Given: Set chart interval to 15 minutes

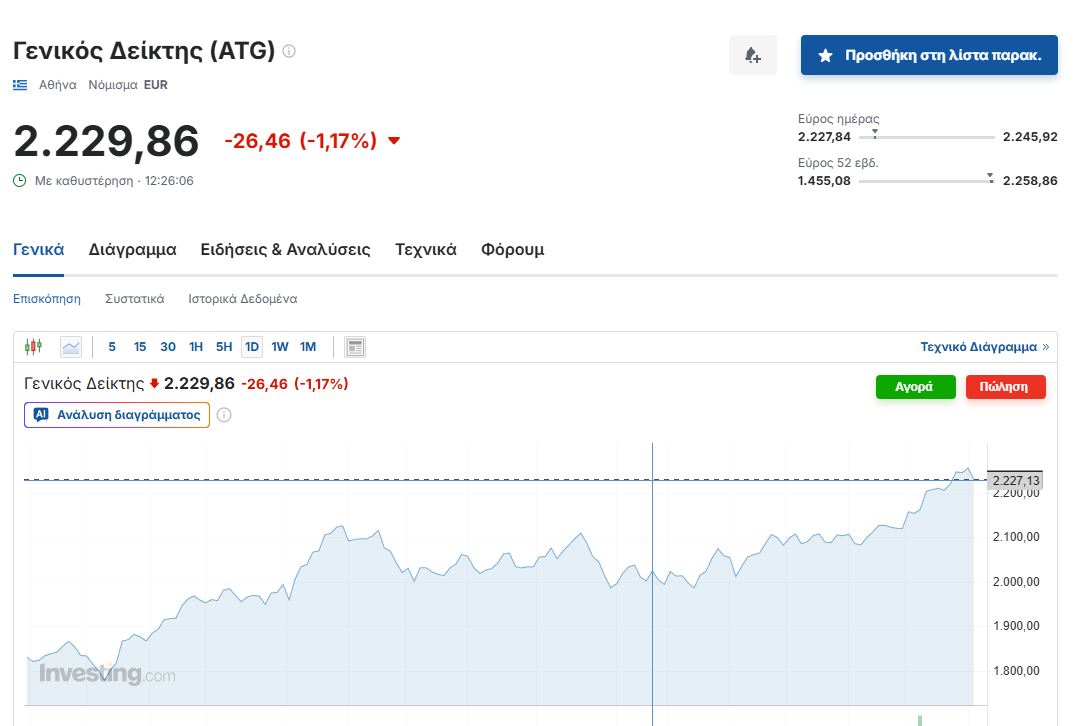Looking at the screenshot, I should tap(140, 347).
